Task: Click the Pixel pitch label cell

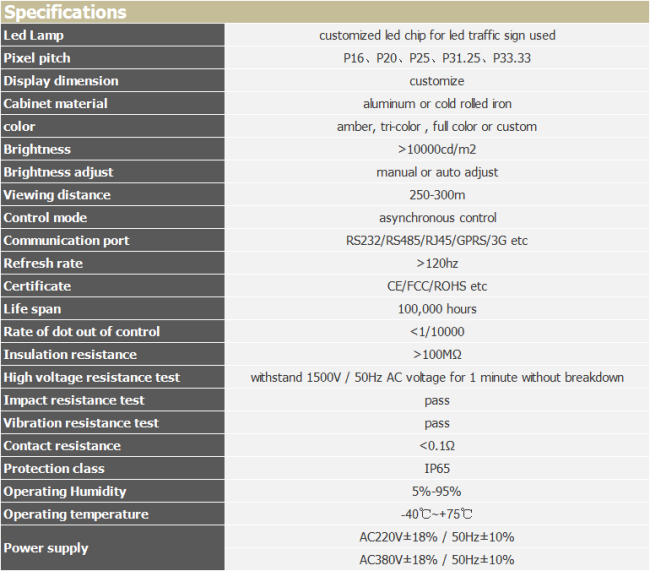Action: click(38, 58)
